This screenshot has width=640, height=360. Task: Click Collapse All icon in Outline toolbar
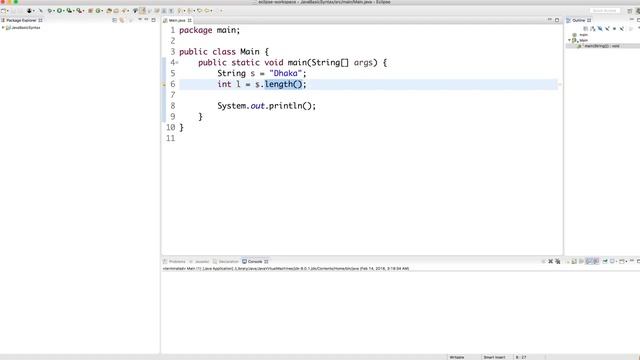(x=586, y=29)
